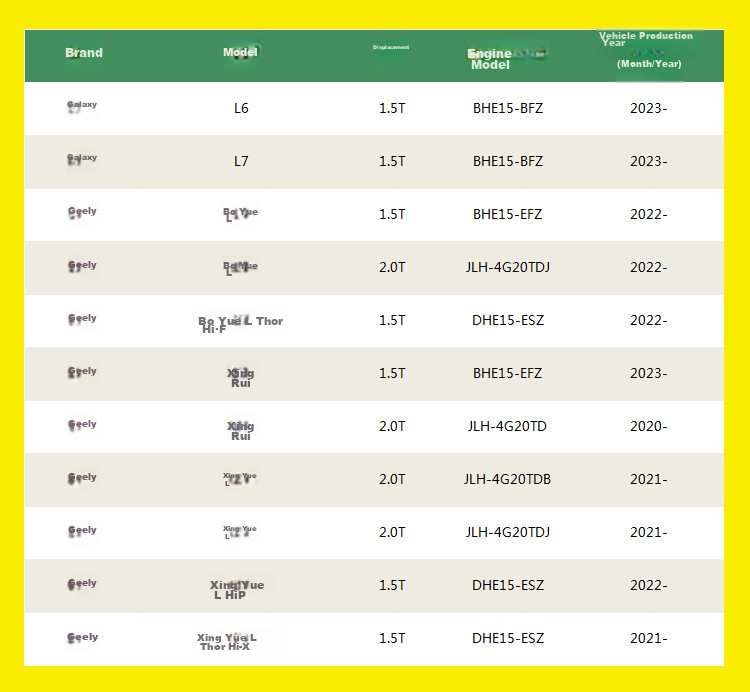Click the Engine Model column header
This screenshot has width=750, height=692.
tap(490, 59)
